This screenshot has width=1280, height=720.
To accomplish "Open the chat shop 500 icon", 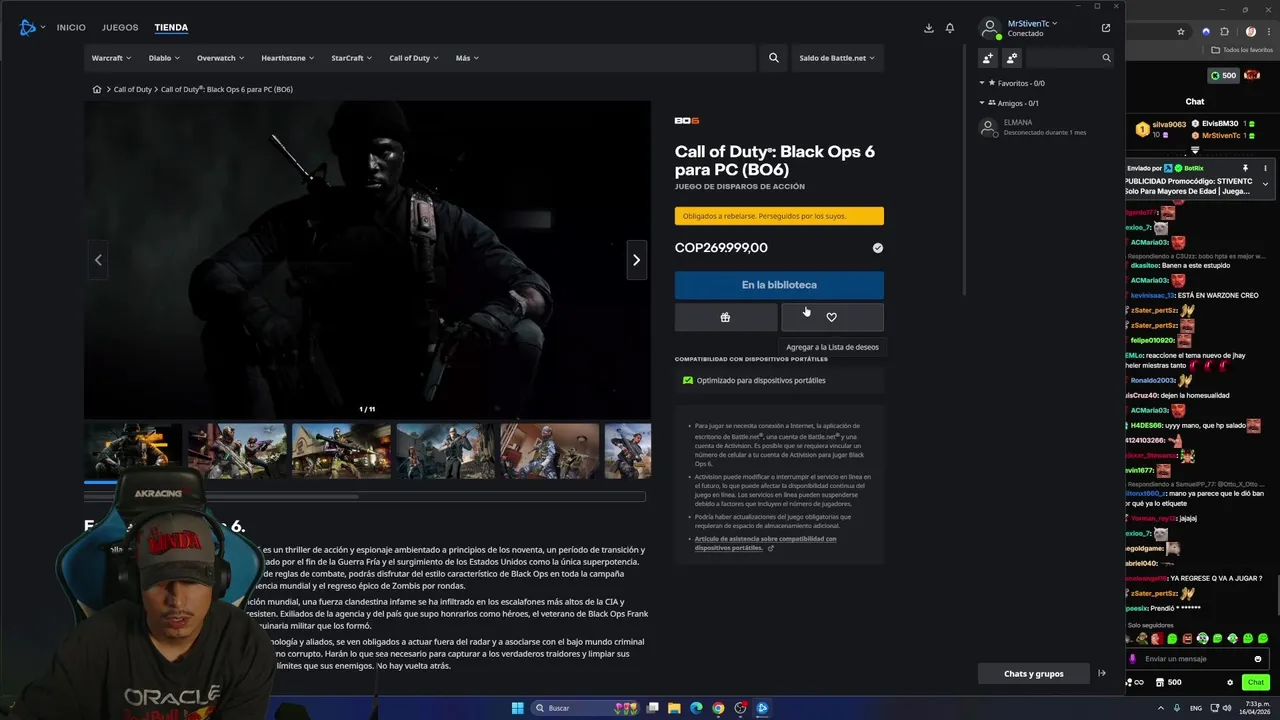I will coord(1167,682).
